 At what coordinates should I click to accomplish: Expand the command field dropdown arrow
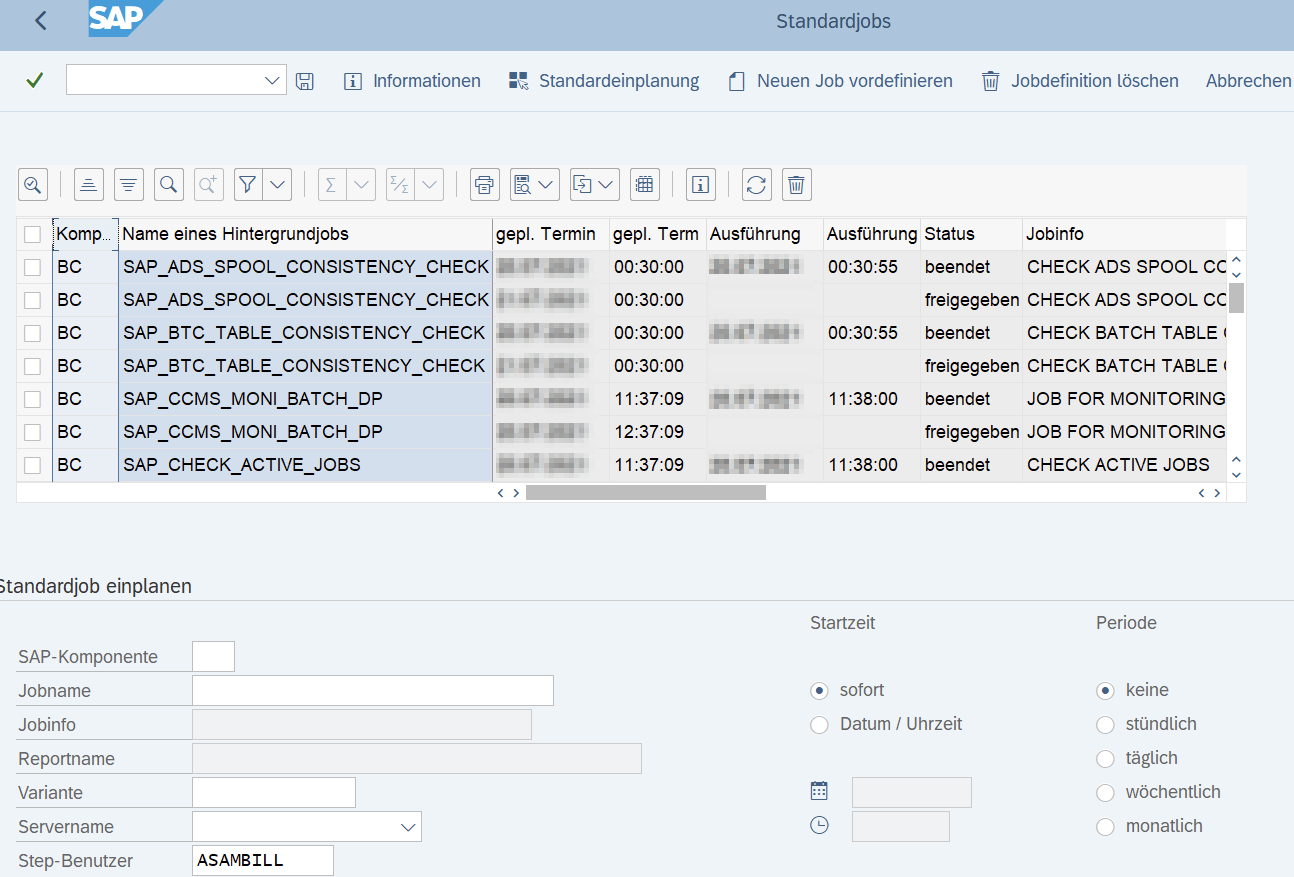273,80
